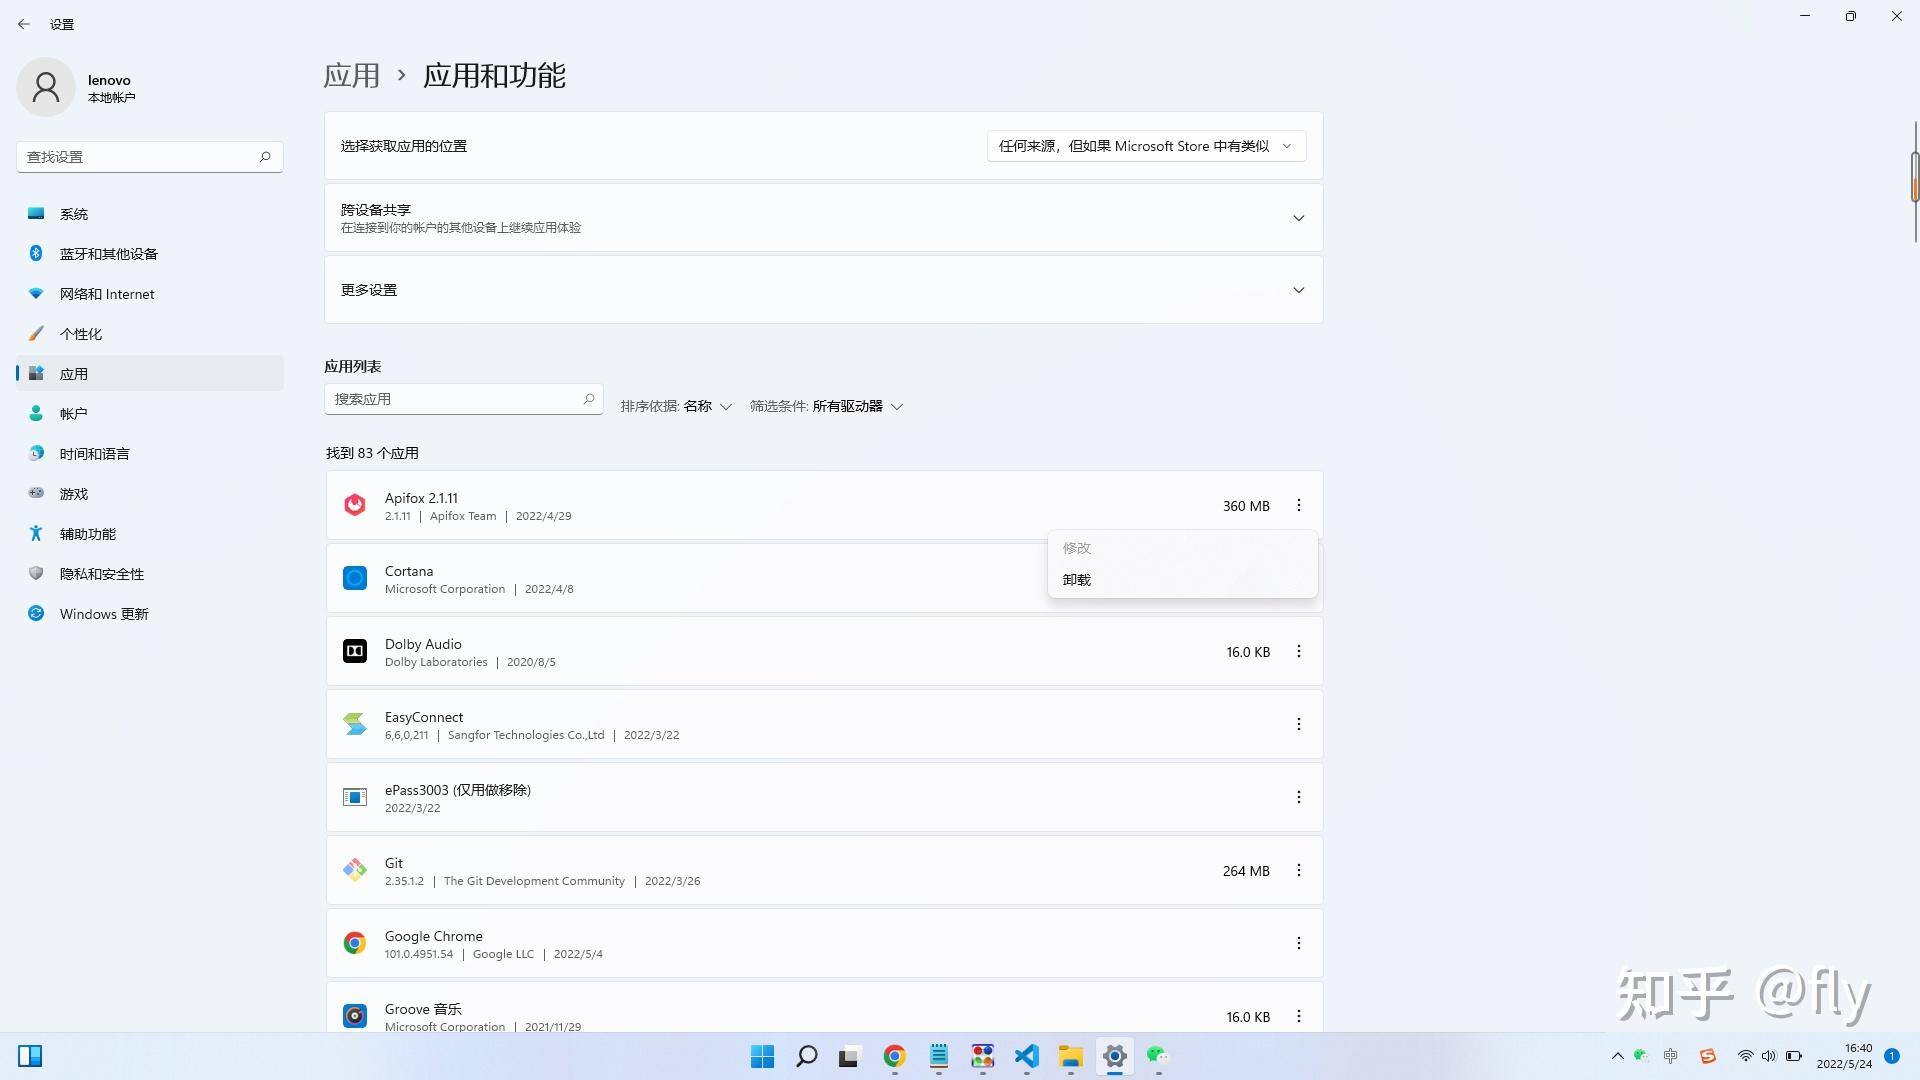Click the back arrow in Settings header

[24, 24]
